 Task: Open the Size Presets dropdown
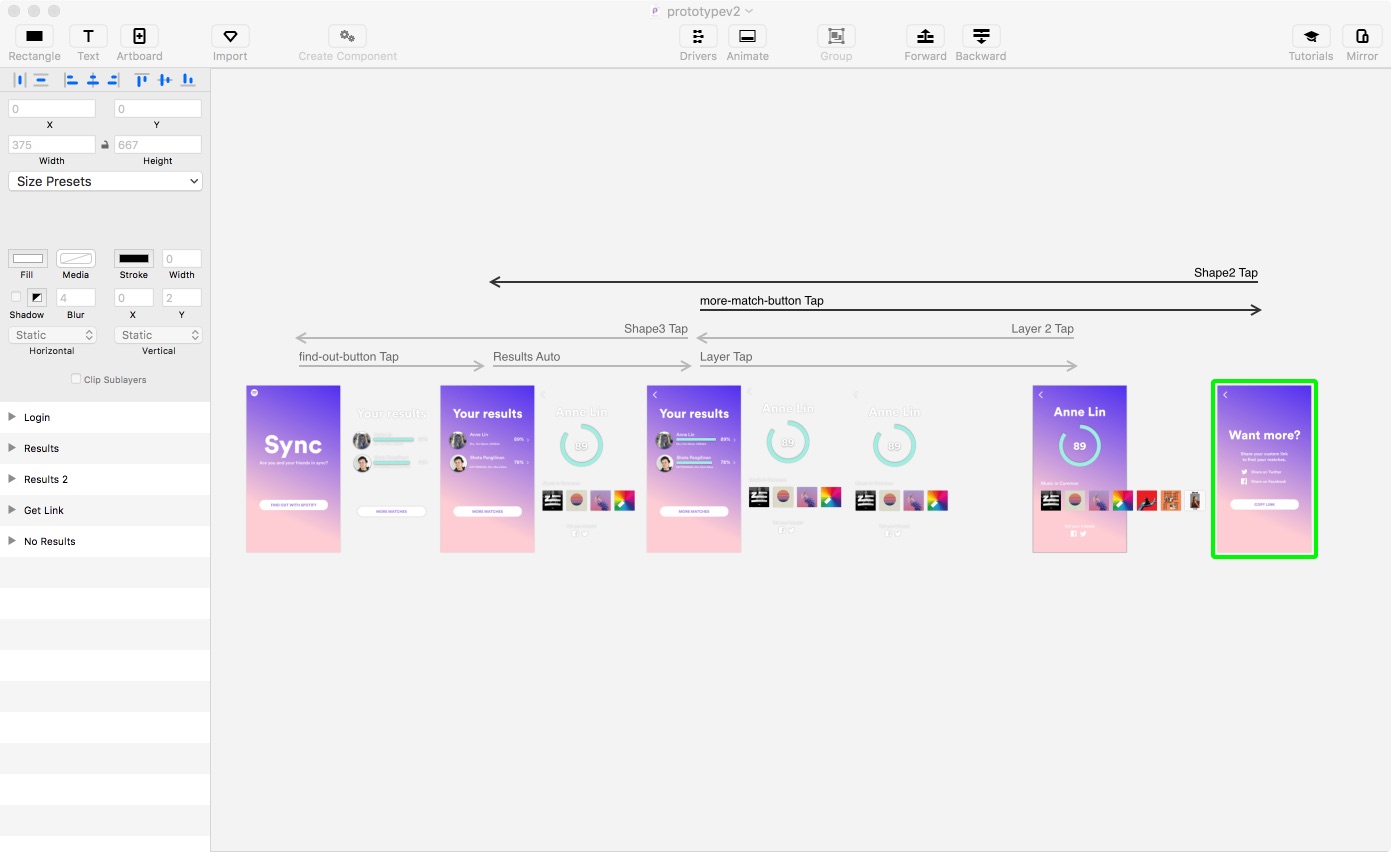105,181
